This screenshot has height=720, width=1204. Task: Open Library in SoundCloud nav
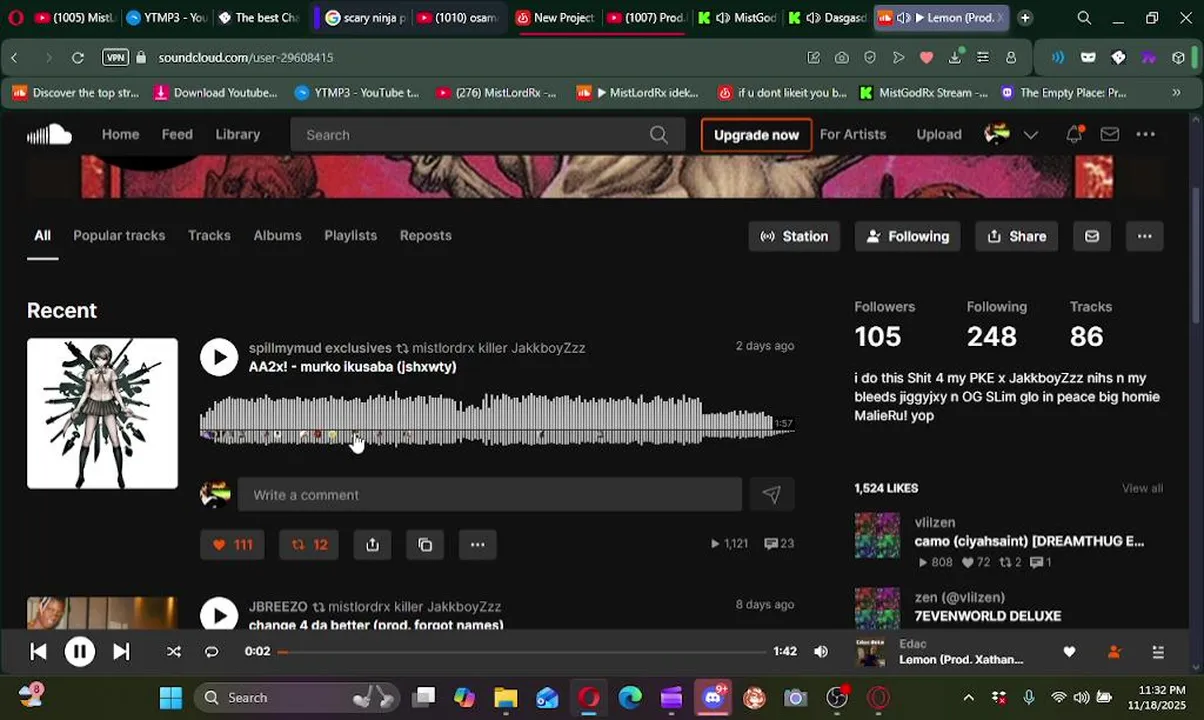coord(238,134)
